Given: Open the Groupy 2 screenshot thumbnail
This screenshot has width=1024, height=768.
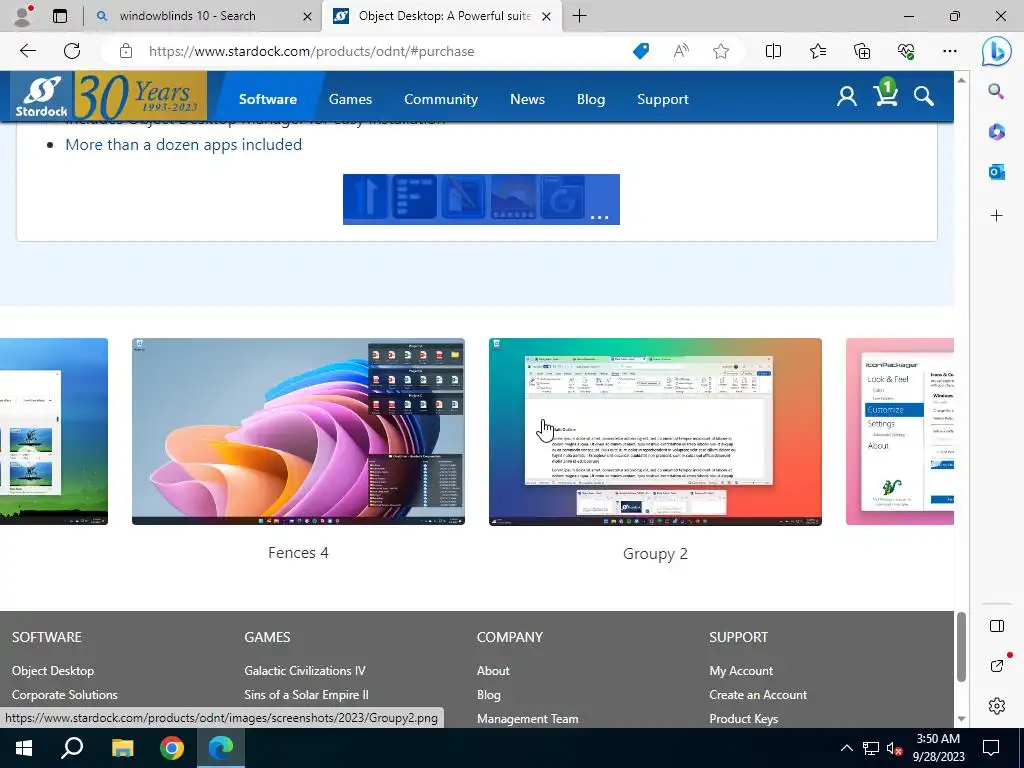Looking at the screenshot, I should (655, 432).
